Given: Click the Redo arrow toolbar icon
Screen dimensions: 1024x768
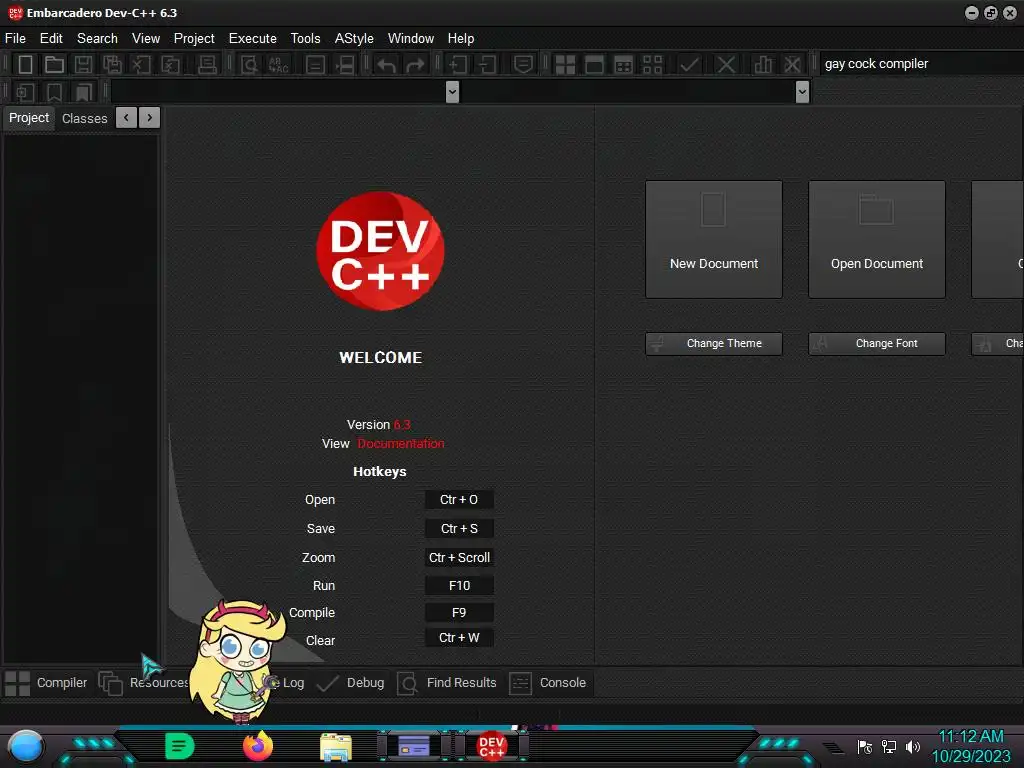Looking at the screenshot, I should coord(415,64).
